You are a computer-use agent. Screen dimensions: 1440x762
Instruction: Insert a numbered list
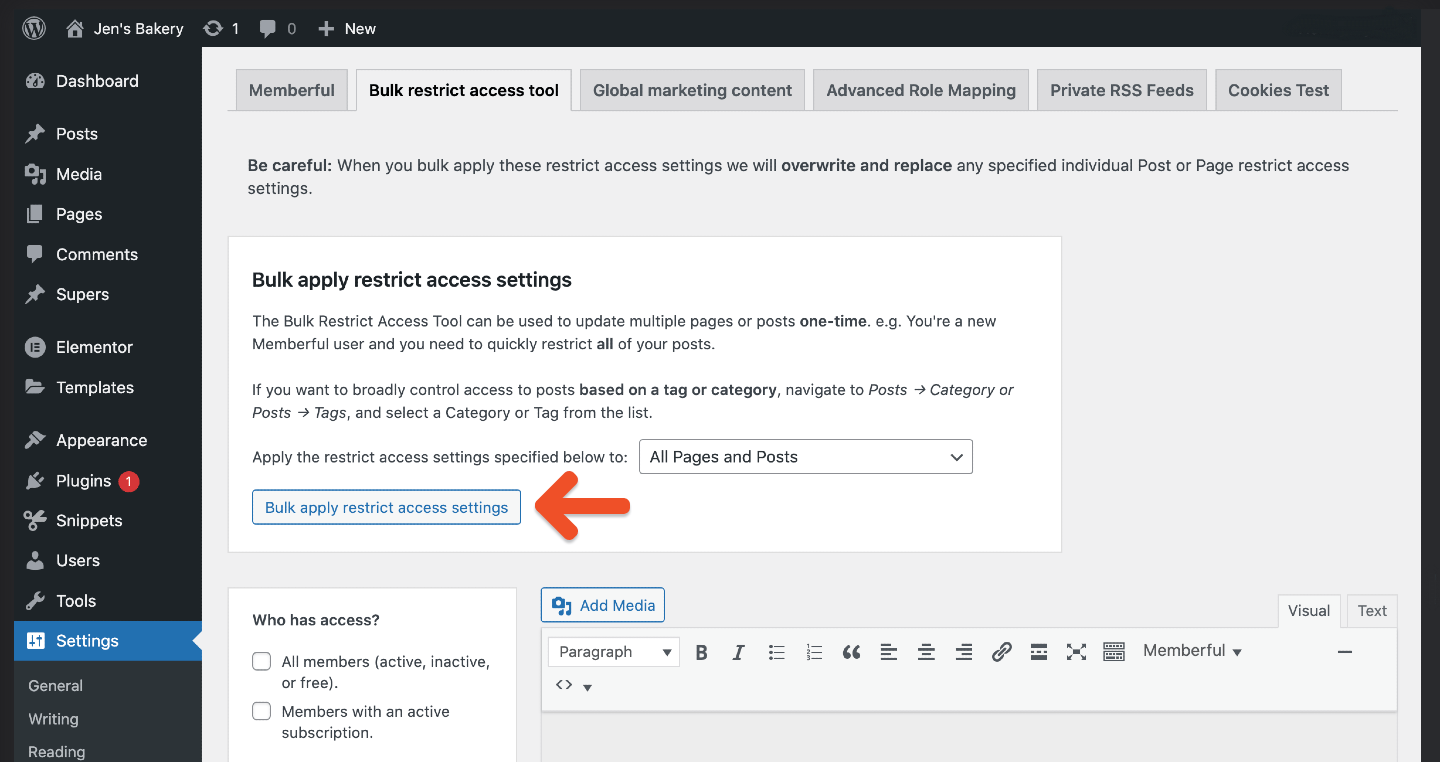813,651
